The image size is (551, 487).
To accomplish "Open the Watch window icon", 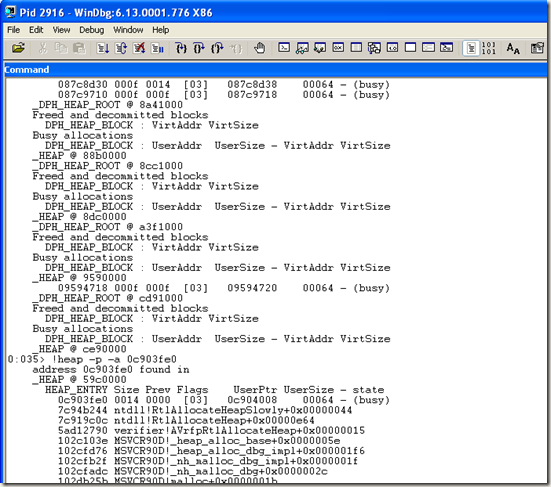I will [x=302, y=47].
